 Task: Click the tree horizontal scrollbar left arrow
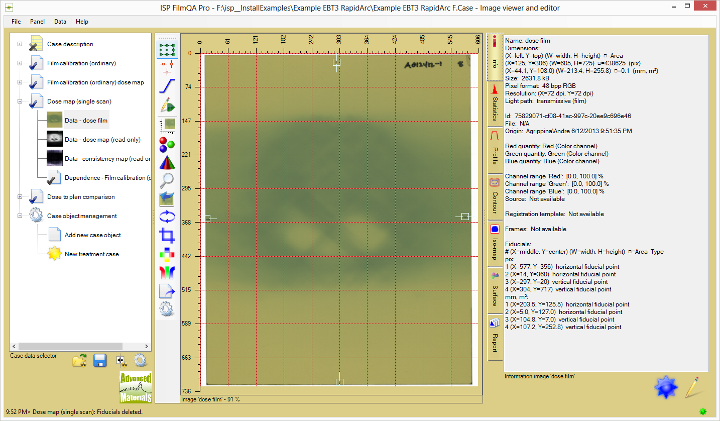coord(14,346)
